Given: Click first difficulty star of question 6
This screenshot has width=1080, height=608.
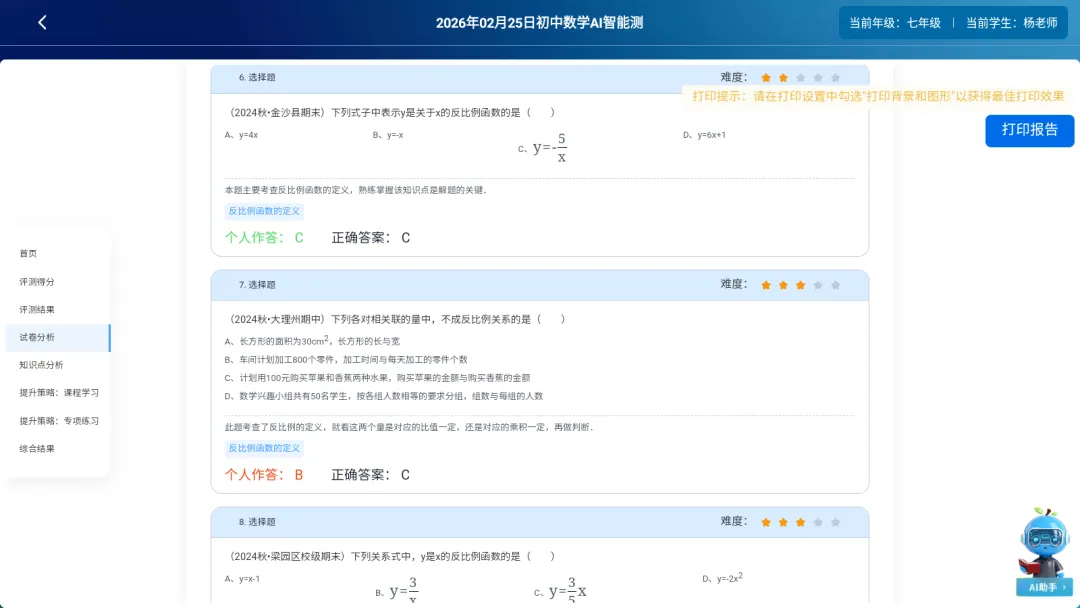Looking at the screenshot, I should [766, 78].
